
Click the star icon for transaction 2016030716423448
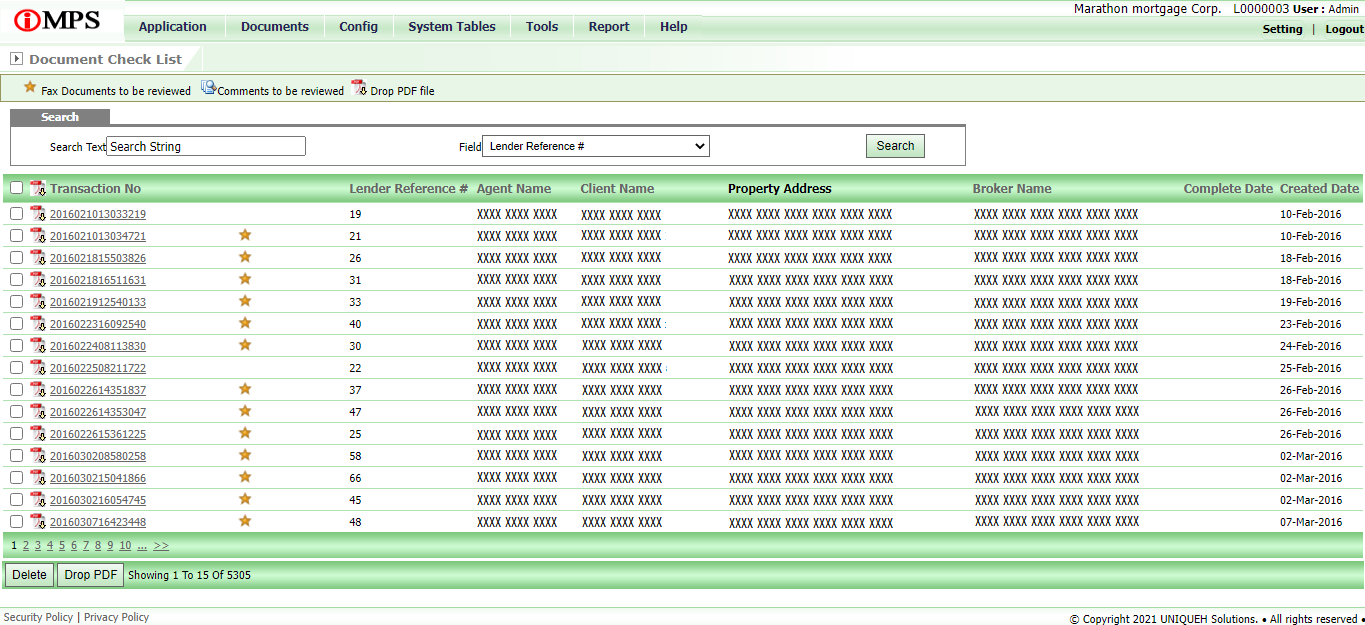[245, 521]
